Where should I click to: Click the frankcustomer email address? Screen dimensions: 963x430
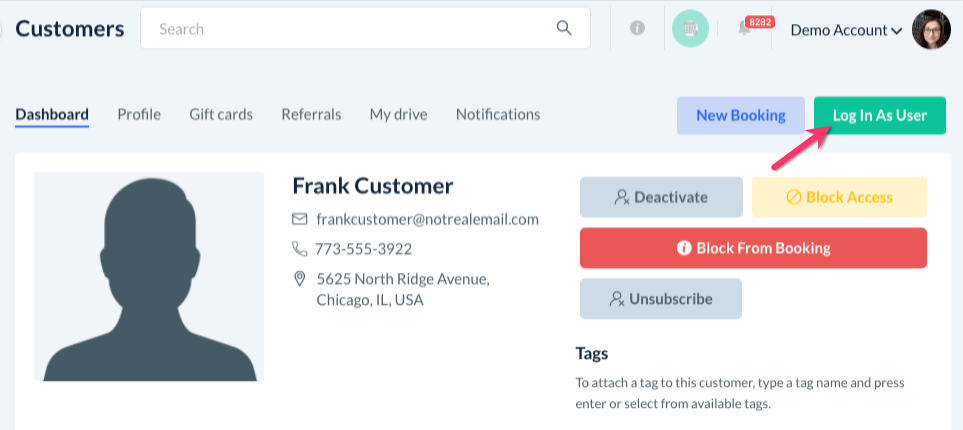[x=427, y=219]
